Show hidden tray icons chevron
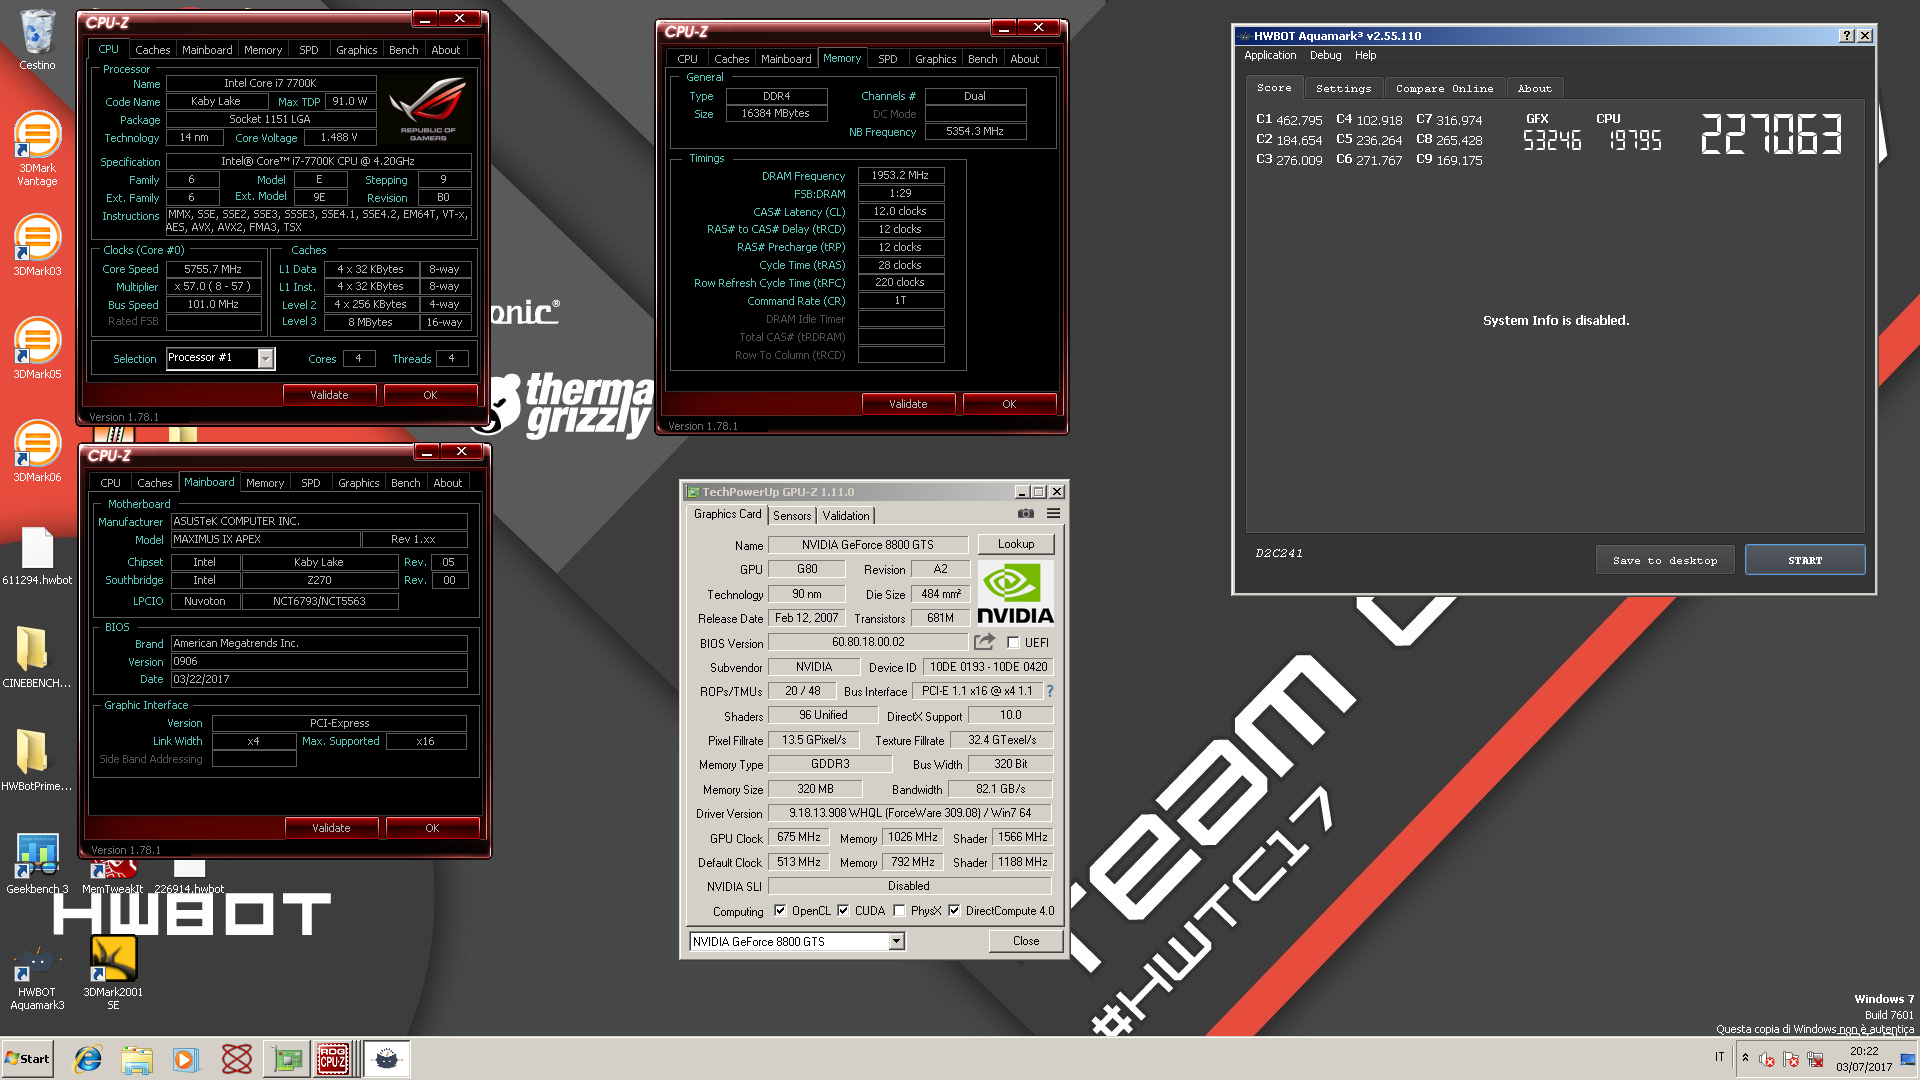This screenshot has height=1080, width=1920. coord(1745,1058)
